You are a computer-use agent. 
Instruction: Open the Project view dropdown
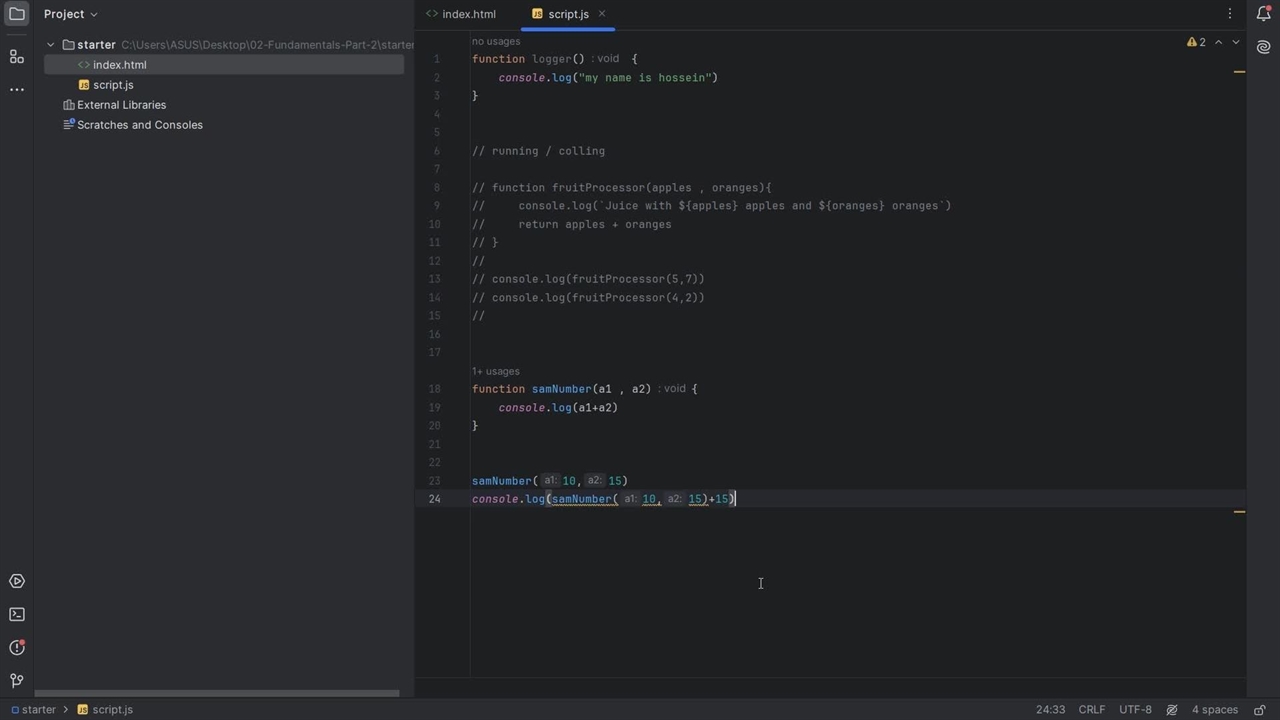(71, 14)
